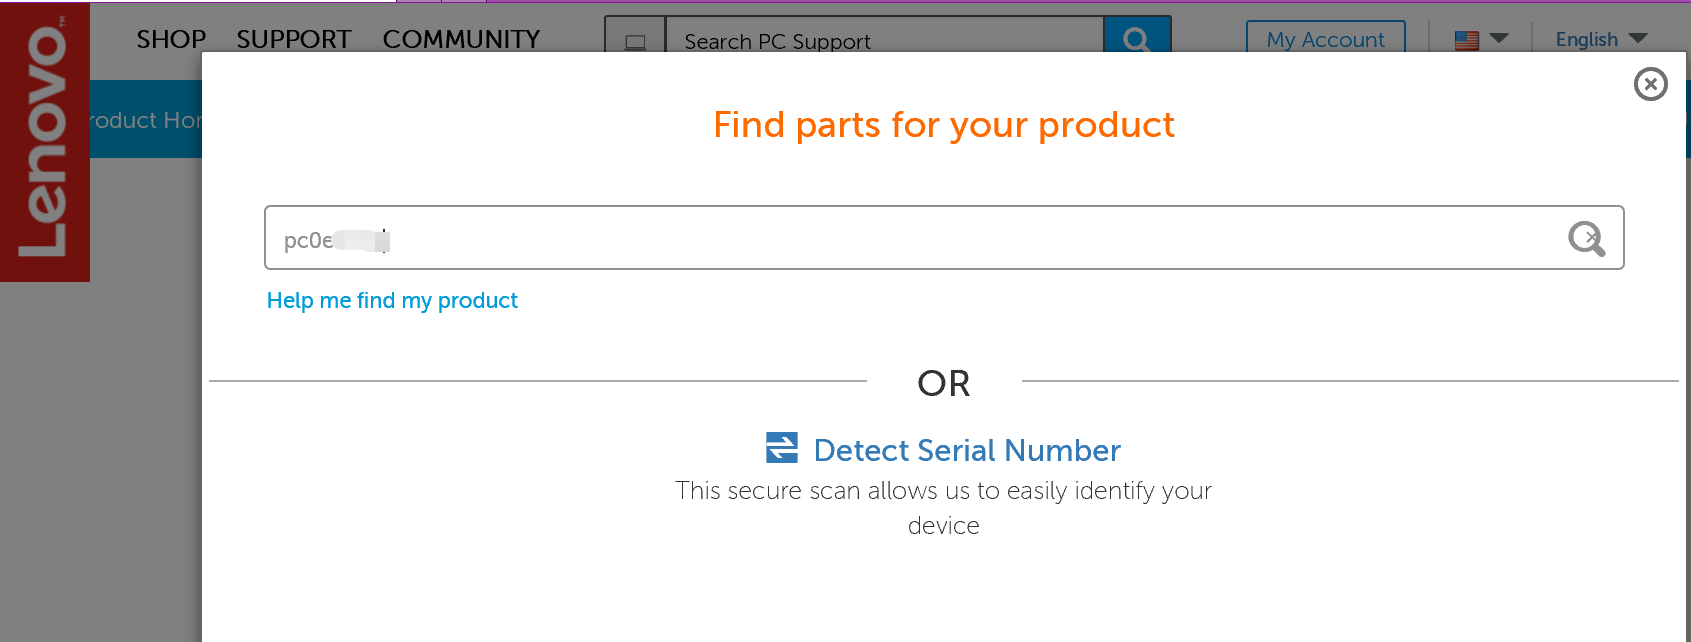
Task: Click the Detect Serial Number swap icon
Action: coord(782,448)
